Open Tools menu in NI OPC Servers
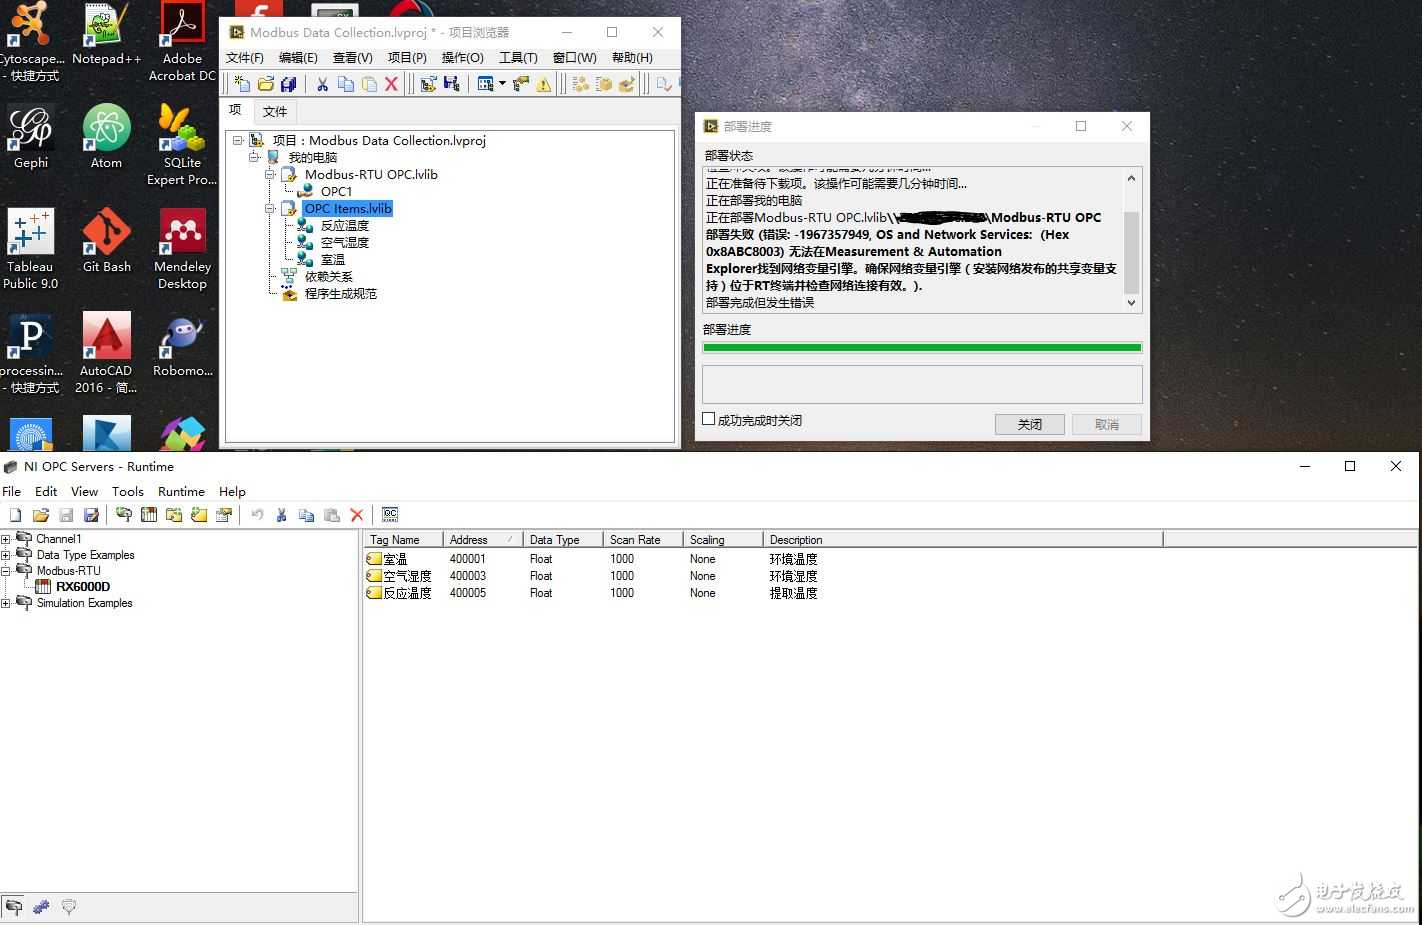 pos(128,492)
